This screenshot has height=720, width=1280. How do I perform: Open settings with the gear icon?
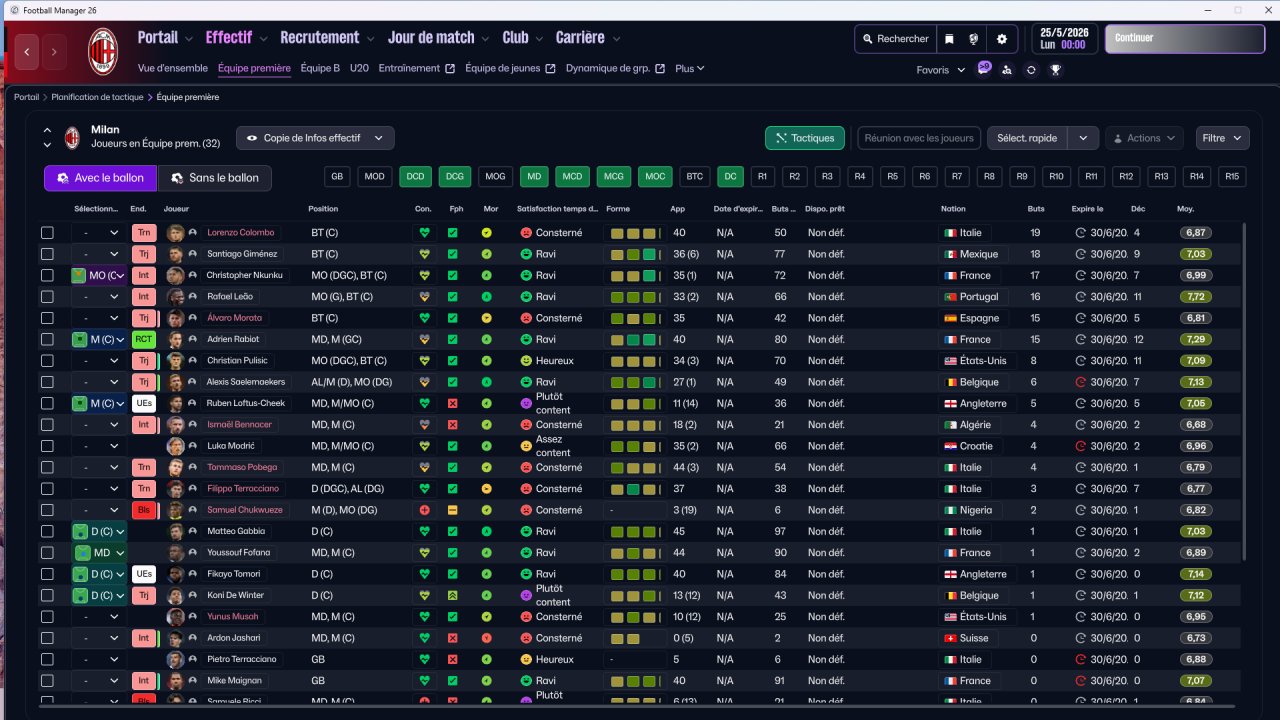(x=1002, y=39)
